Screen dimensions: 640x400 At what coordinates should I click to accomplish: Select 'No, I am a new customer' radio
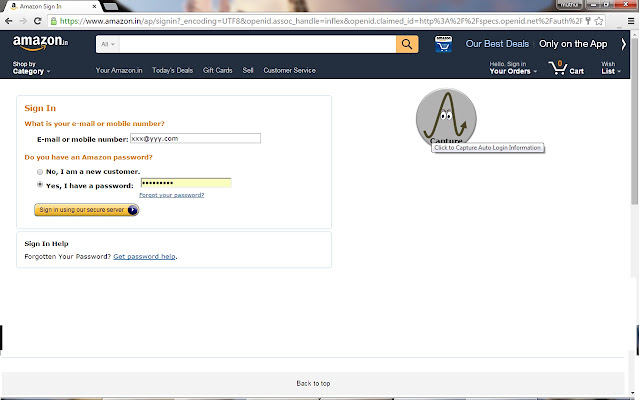[40, 172]
